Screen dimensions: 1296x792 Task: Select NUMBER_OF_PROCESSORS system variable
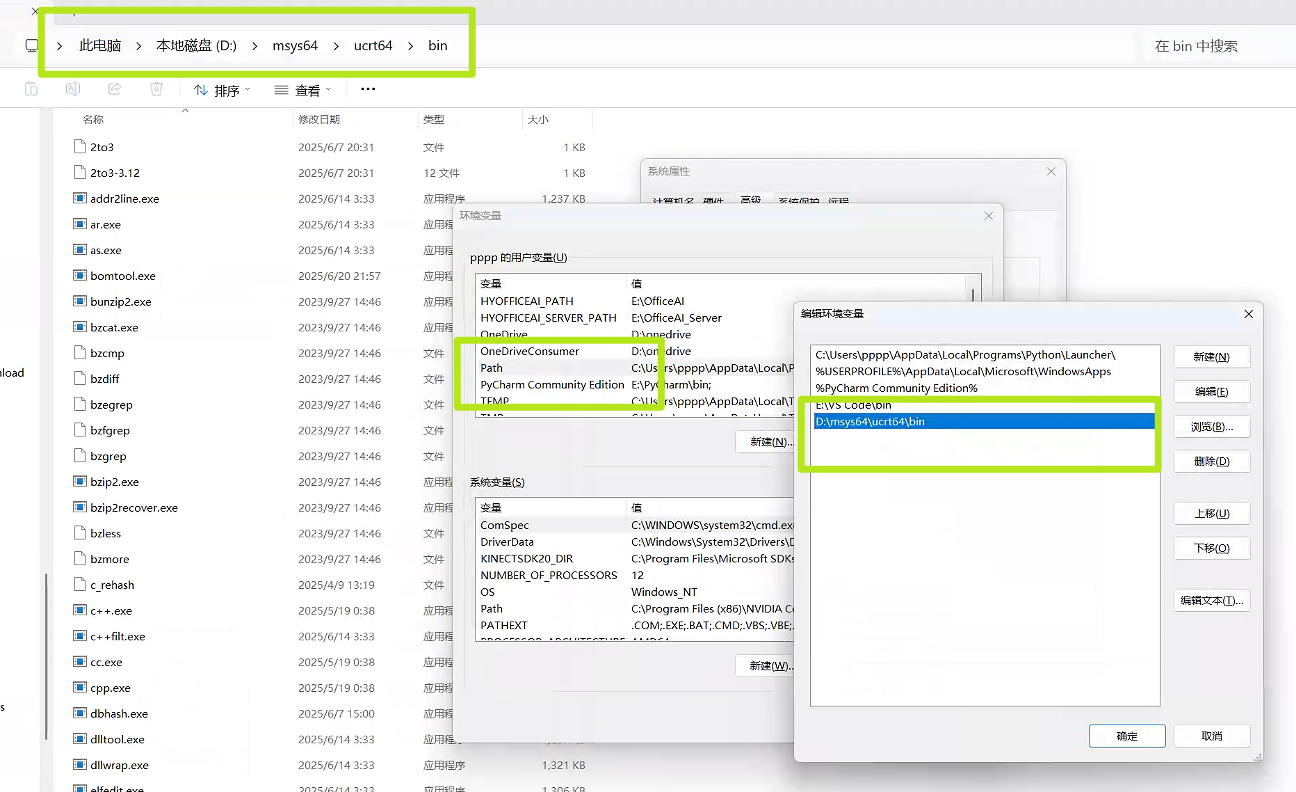548,575
